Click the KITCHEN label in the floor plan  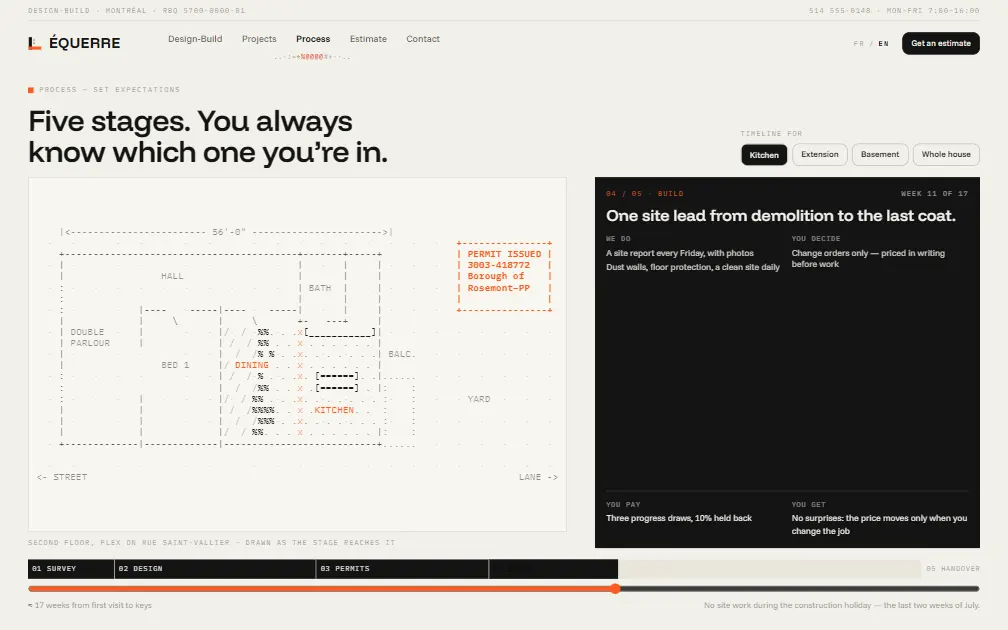pyautogui.click(x=334, y=410)
